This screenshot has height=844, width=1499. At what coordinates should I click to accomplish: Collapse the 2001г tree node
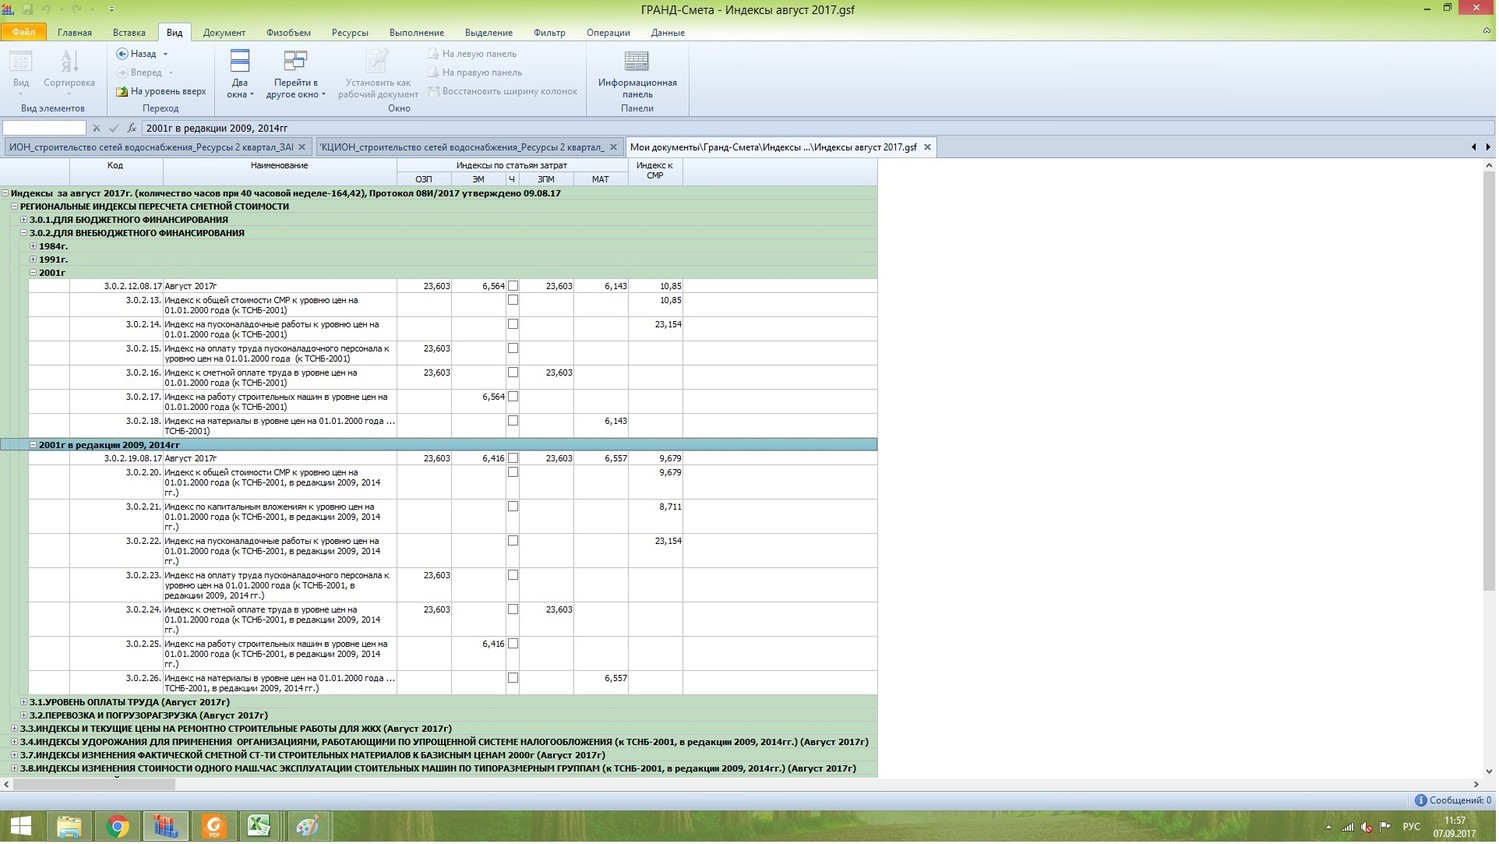pyautogui.click(x=33, y=273)
